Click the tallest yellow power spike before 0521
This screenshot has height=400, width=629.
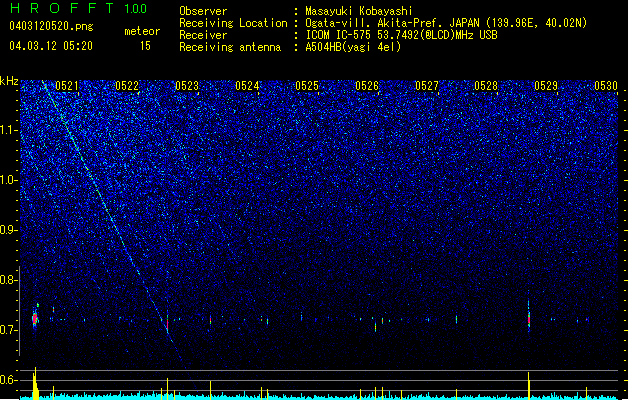pyautogui.click(x=35, y=383)
